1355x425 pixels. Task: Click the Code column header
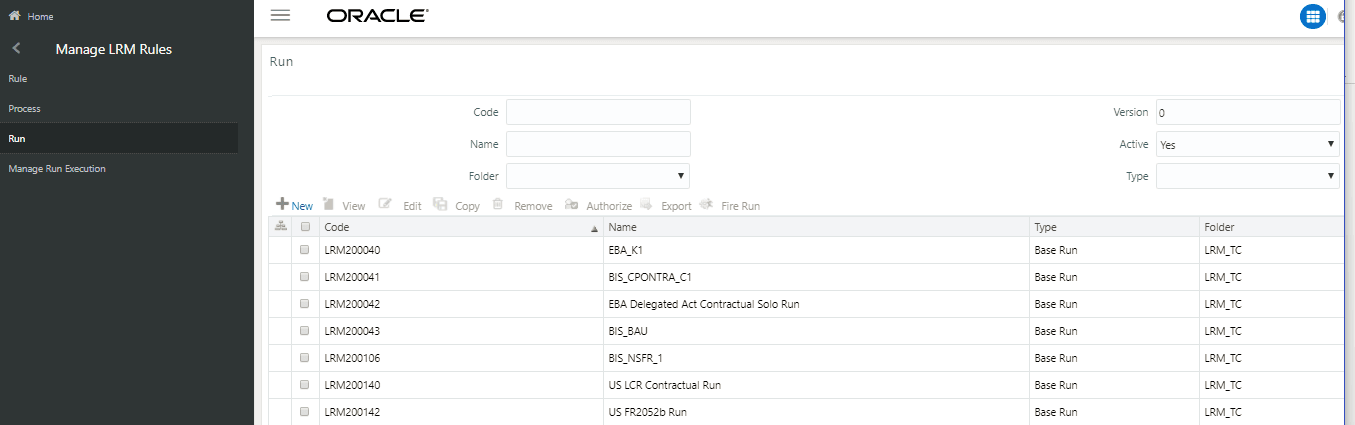[461, 227]
